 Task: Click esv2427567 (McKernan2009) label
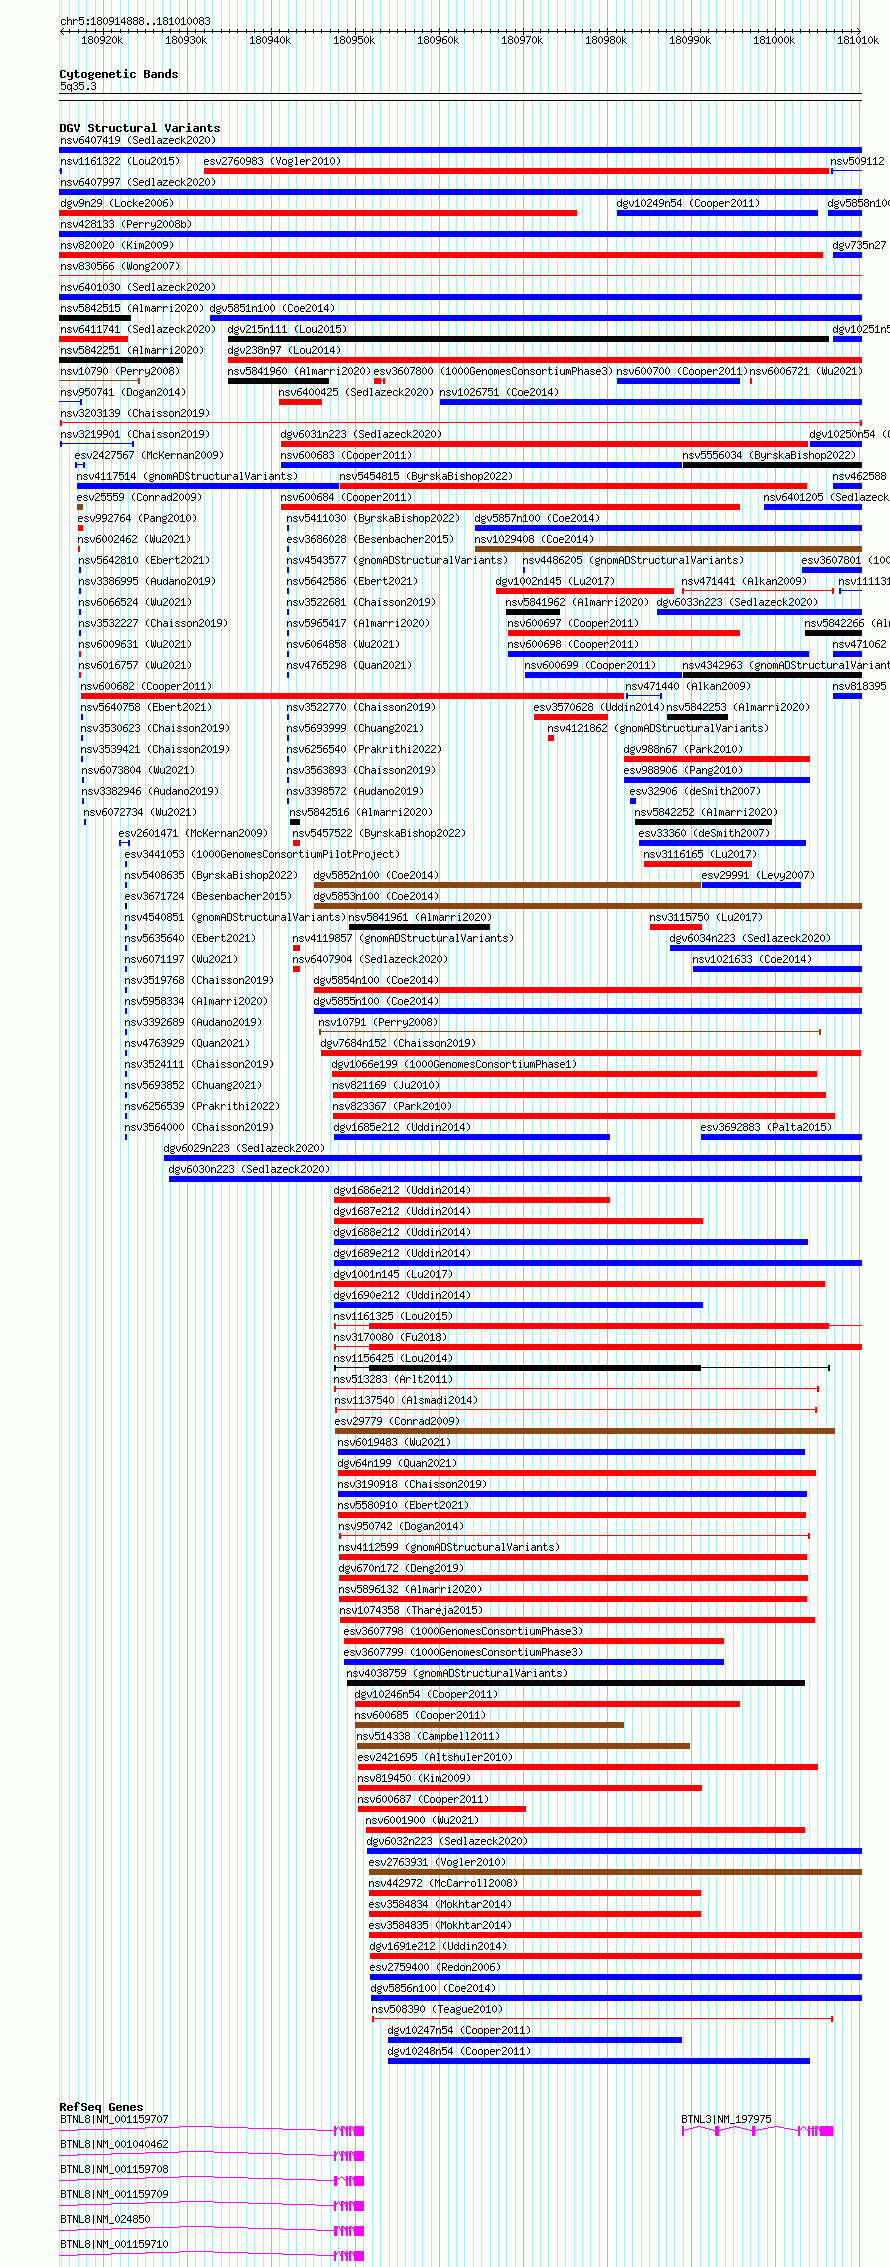pos(149,455)
